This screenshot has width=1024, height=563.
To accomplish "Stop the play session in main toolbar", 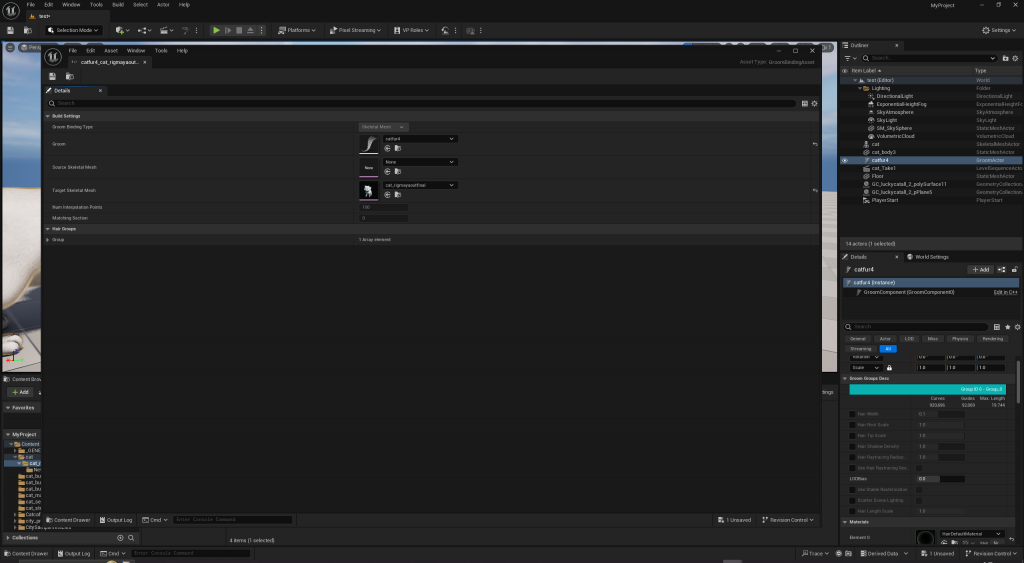I will click(239, 30).
